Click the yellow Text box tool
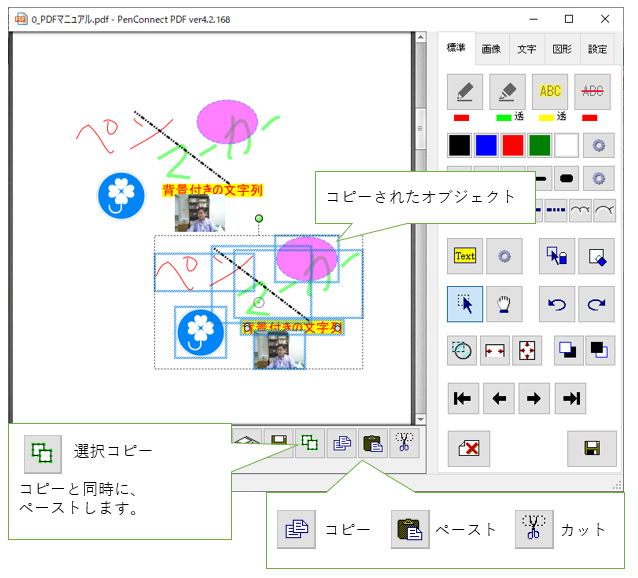The image size is (638, 578). click(465, 256)
